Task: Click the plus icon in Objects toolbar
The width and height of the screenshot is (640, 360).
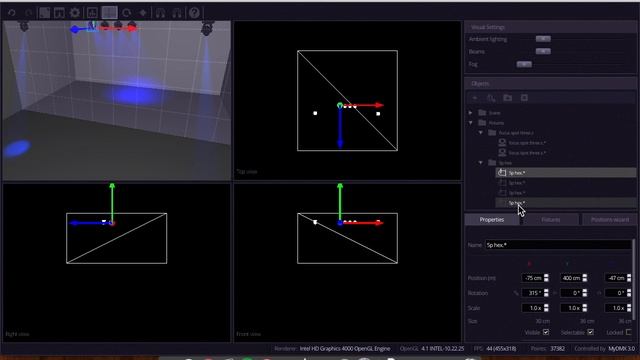Action: click(x=475, y=98)
